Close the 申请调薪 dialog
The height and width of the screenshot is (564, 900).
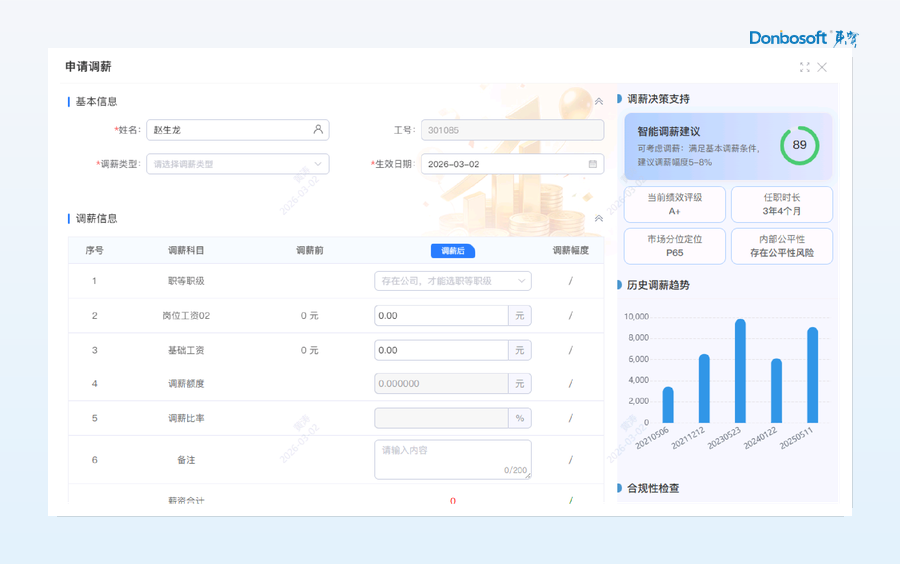coord(822,67)
